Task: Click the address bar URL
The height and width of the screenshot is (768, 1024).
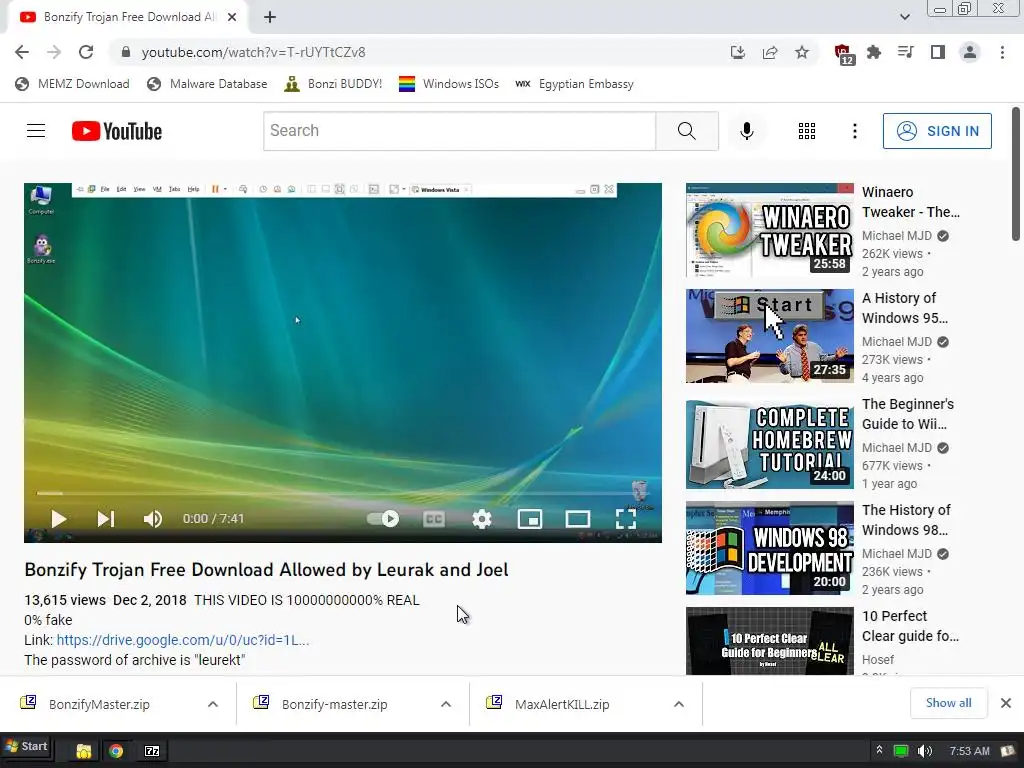Action: (x=253, y=52)
